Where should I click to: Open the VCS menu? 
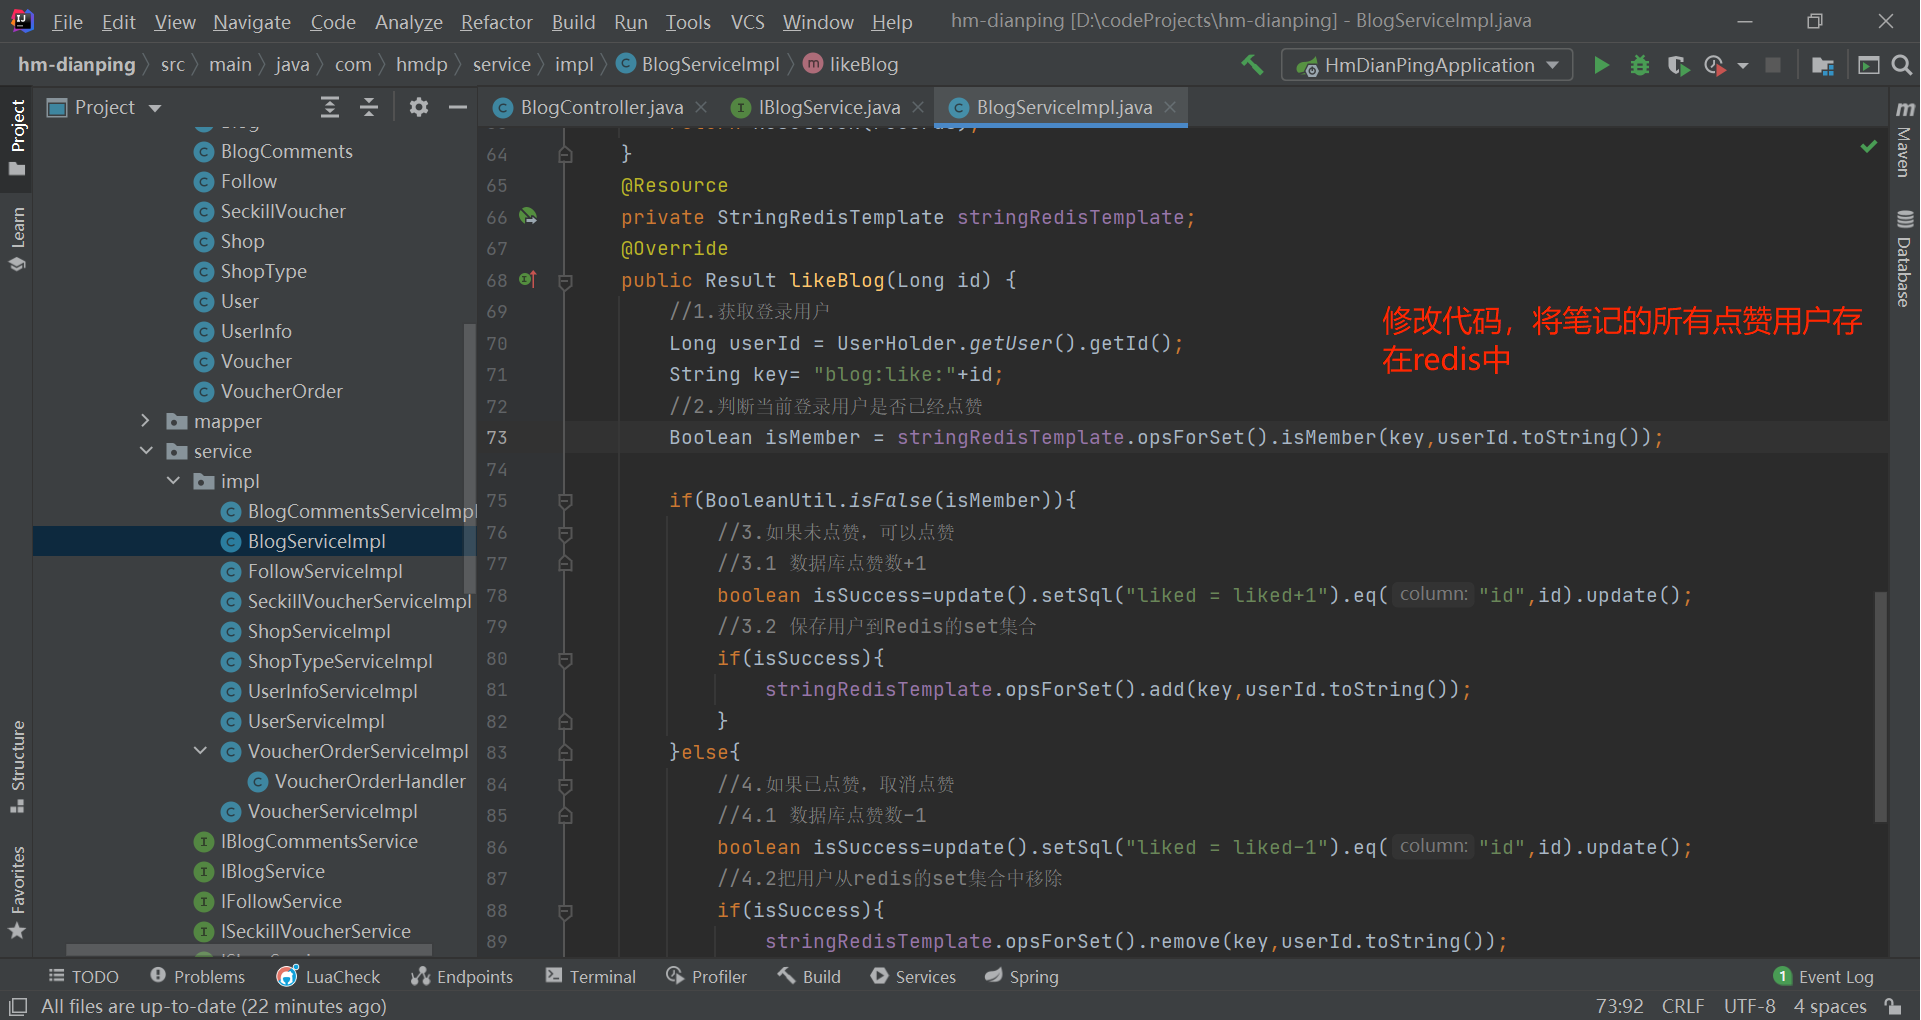click(x=747, y=21)
